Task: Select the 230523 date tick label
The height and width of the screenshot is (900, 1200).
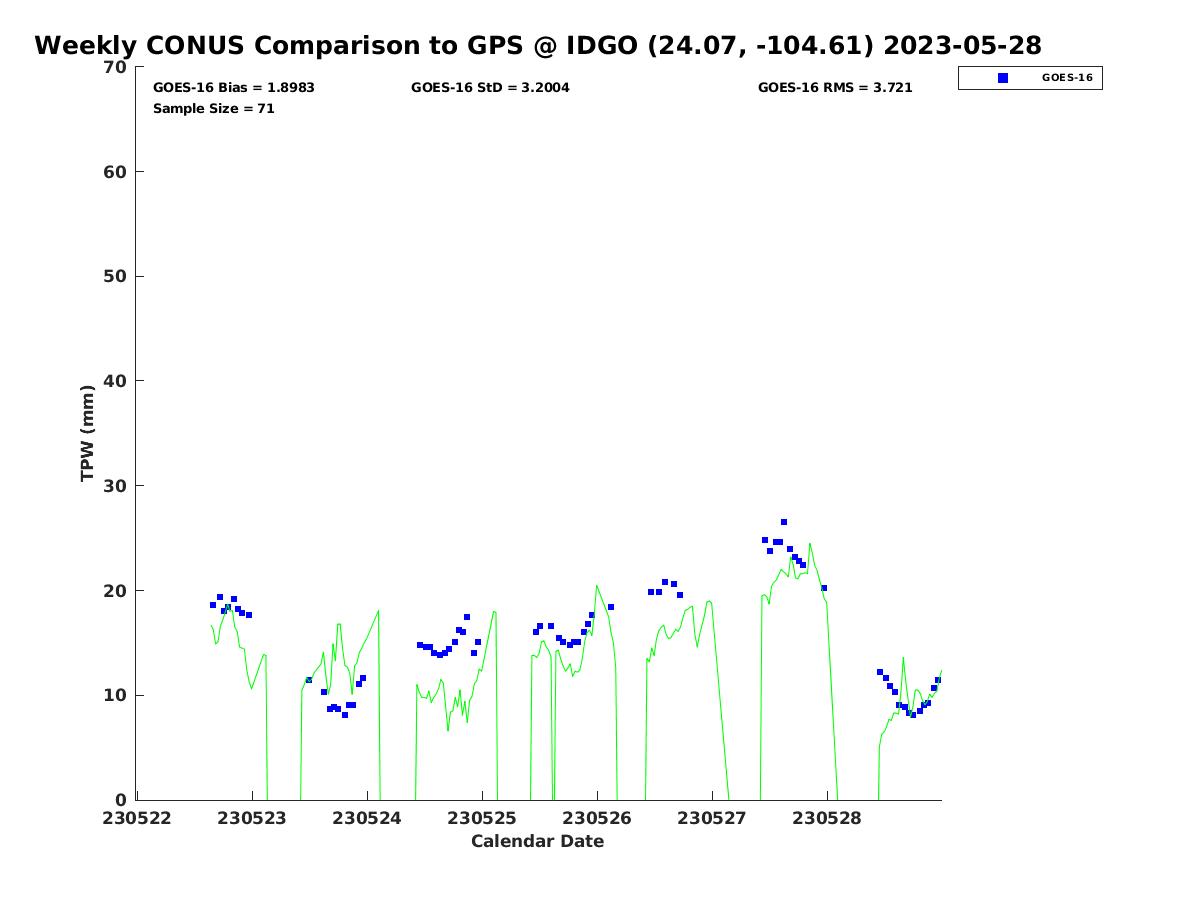Action: click(x=252, y=818)
